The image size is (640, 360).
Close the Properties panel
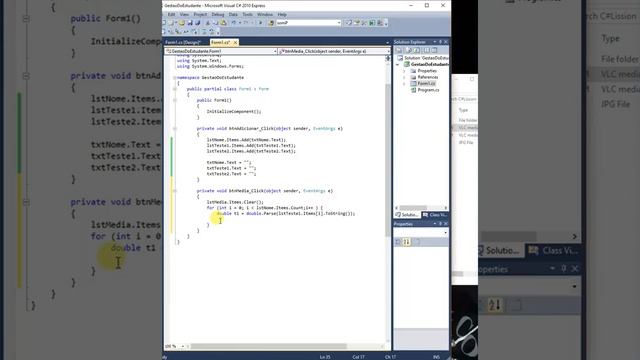[x=446, y=224]
